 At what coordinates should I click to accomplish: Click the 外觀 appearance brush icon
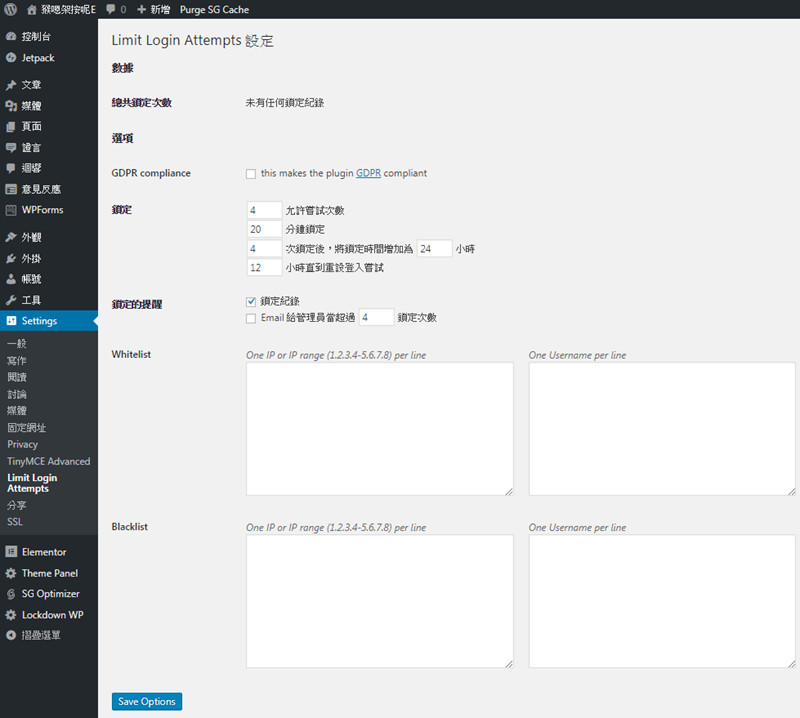[11, 237]
